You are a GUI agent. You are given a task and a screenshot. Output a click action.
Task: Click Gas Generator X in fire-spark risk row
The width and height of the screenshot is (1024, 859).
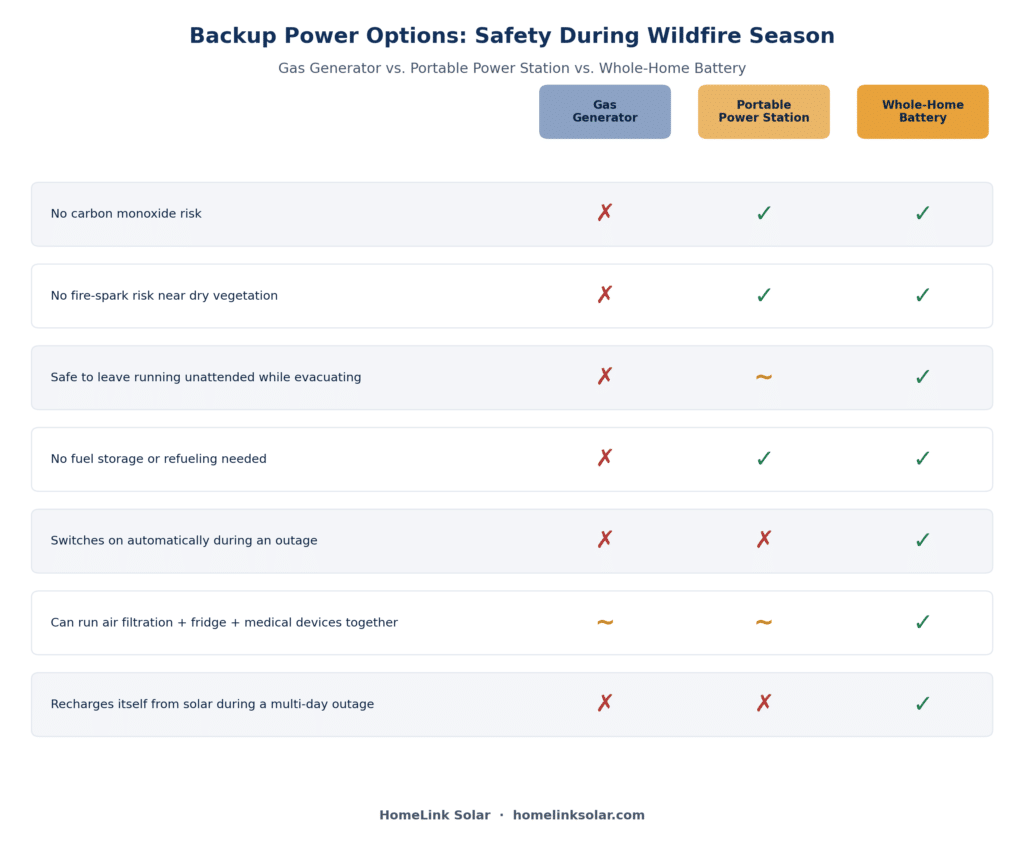point(605,294)
